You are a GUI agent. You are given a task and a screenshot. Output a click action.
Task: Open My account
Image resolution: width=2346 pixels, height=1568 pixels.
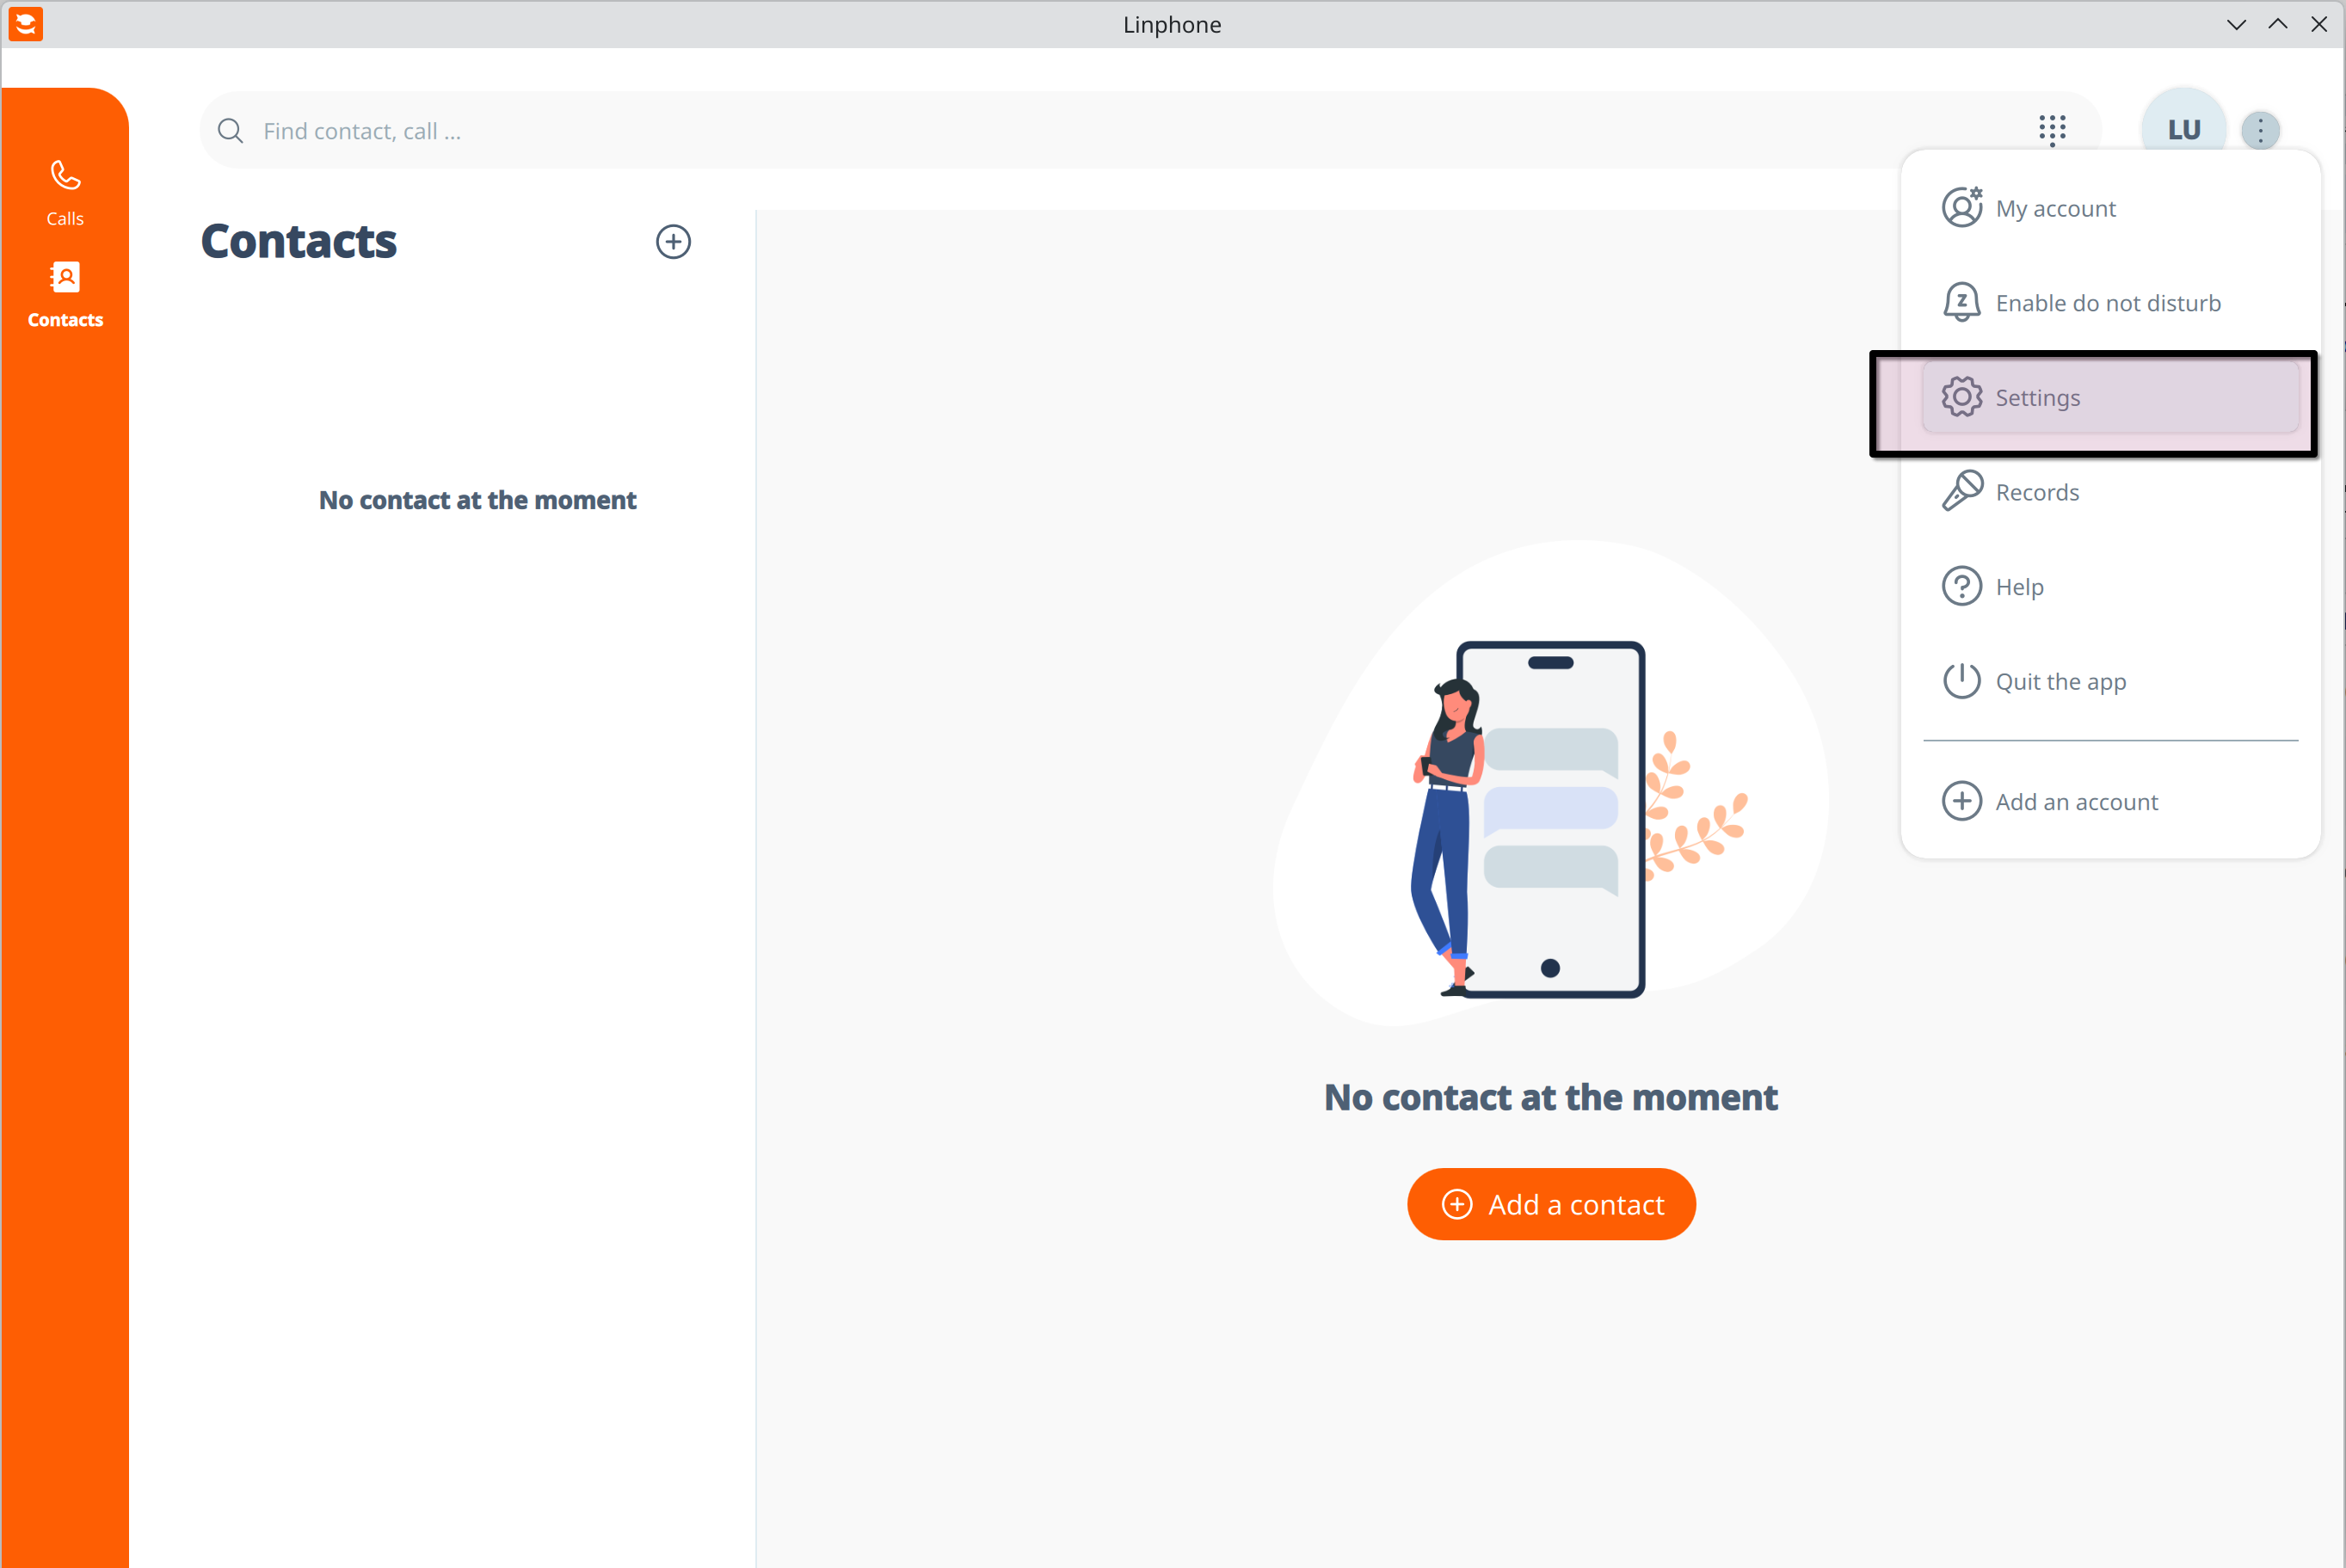pyautogui.click(x=2055, y=208)
